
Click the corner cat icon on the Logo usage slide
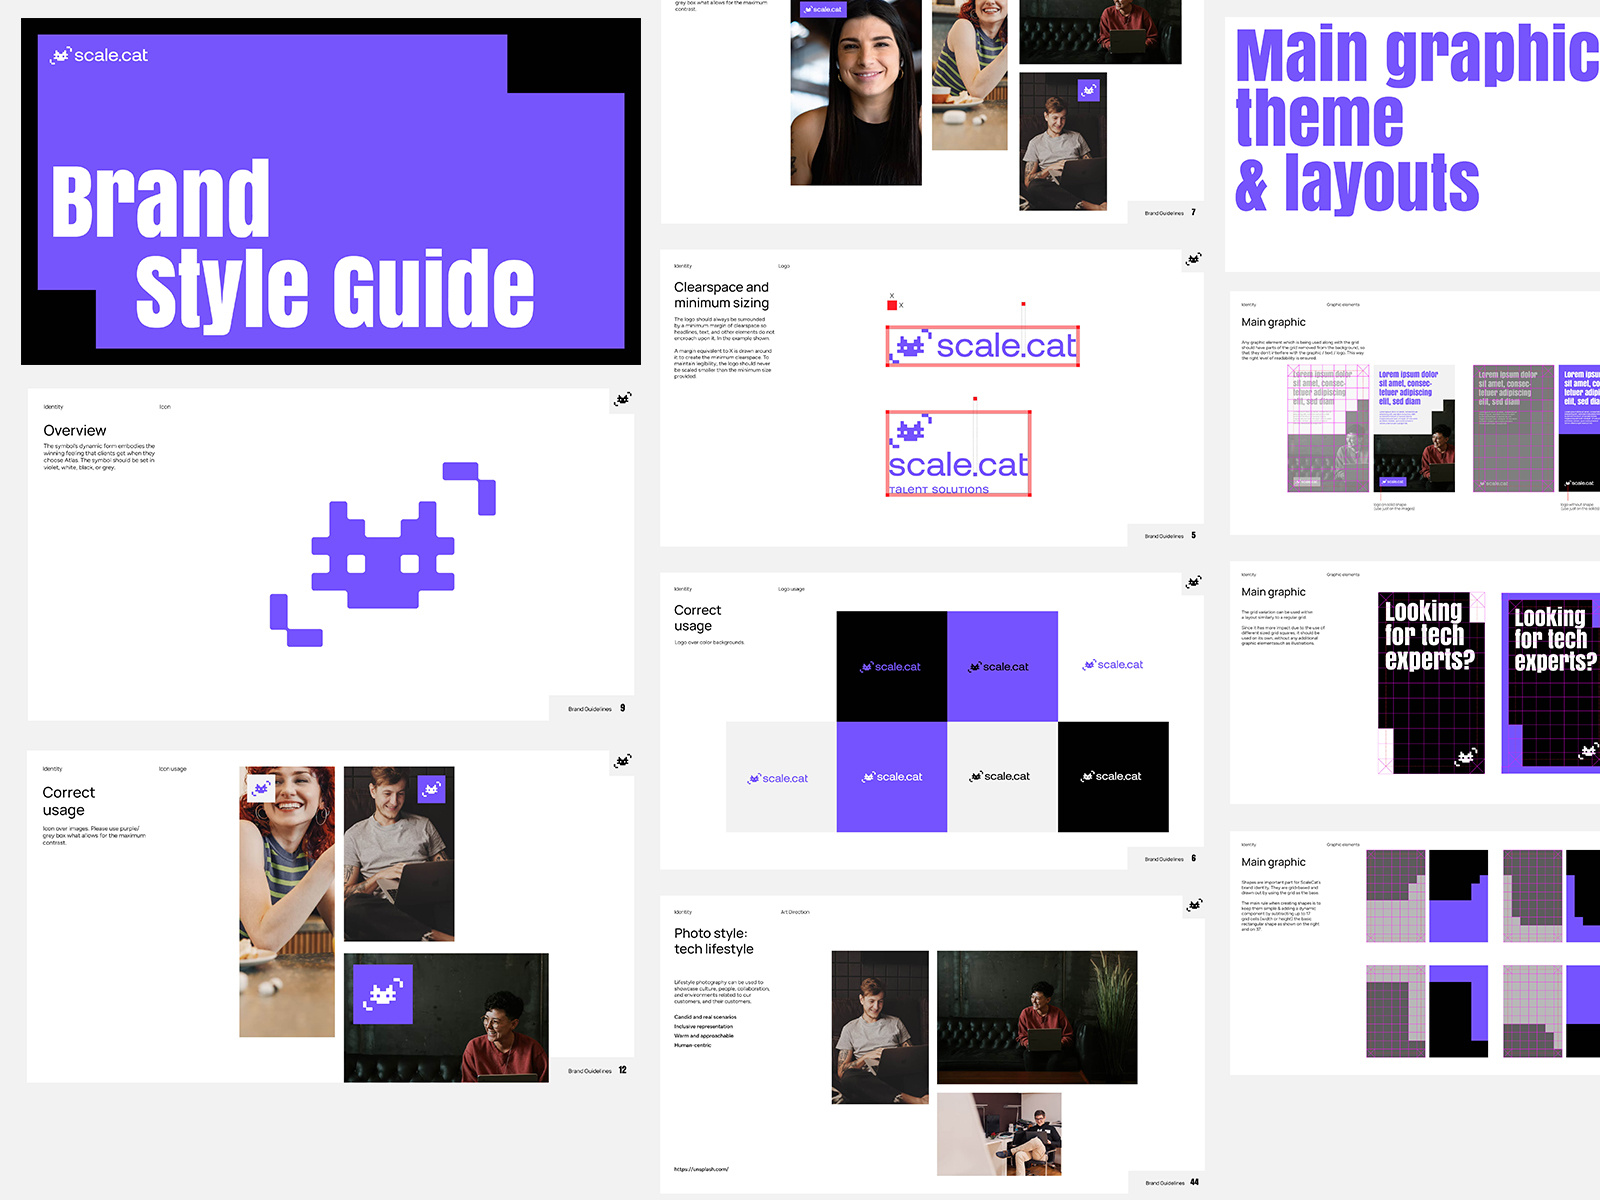tap(1193, 582)
